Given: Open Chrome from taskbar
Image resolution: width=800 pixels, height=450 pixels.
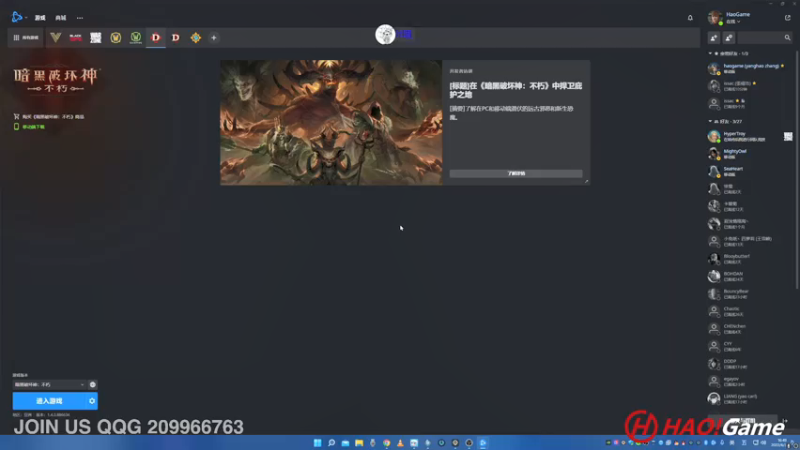Looking at the screenshot, I should coord(387,443).
